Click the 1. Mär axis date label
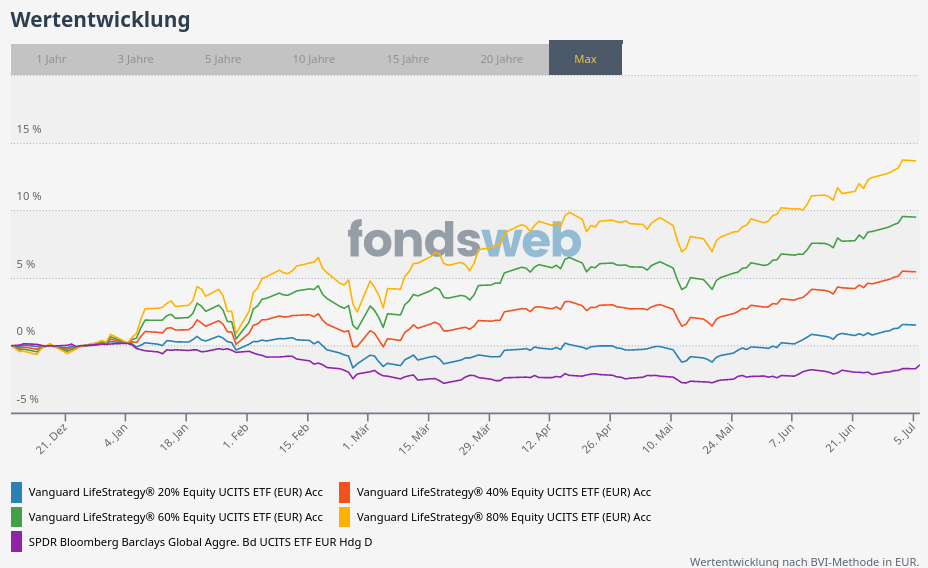This screenshot has width=928, height=568. [x=356, y=437]
